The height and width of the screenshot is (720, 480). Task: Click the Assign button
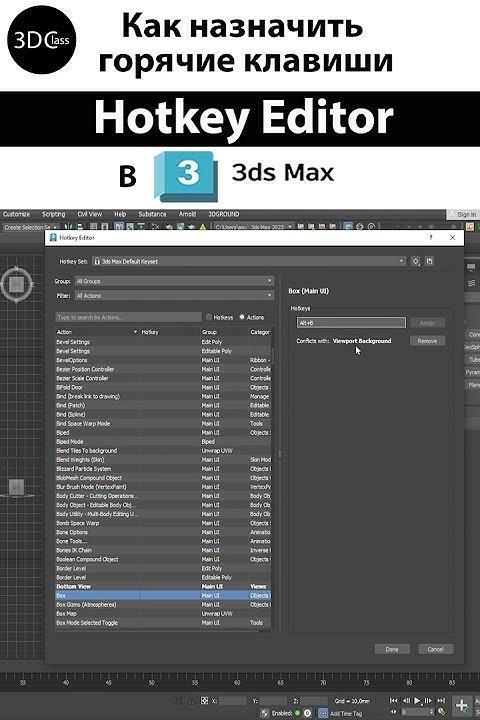(x=427, y=323)
